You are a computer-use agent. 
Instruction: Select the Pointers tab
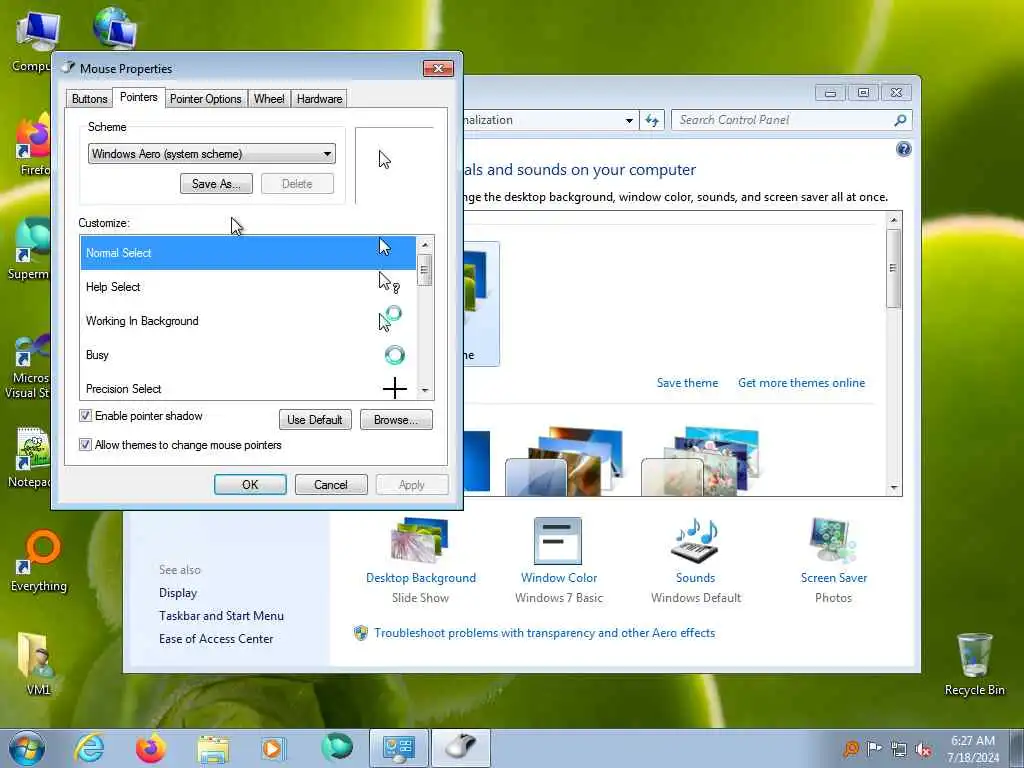pos(138,97)
